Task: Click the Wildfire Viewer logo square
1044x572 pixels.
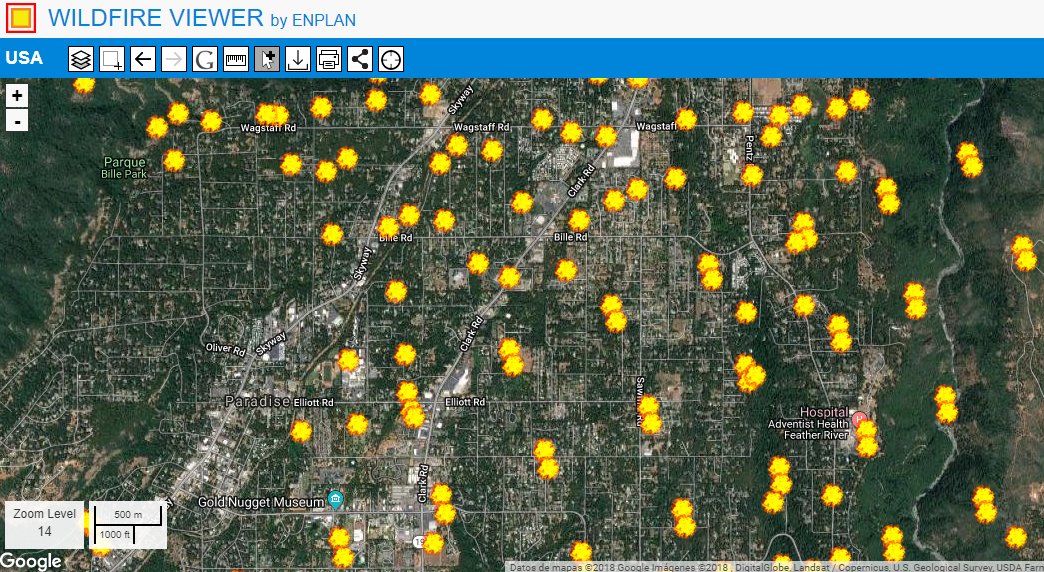Action: tap(21, 18)
